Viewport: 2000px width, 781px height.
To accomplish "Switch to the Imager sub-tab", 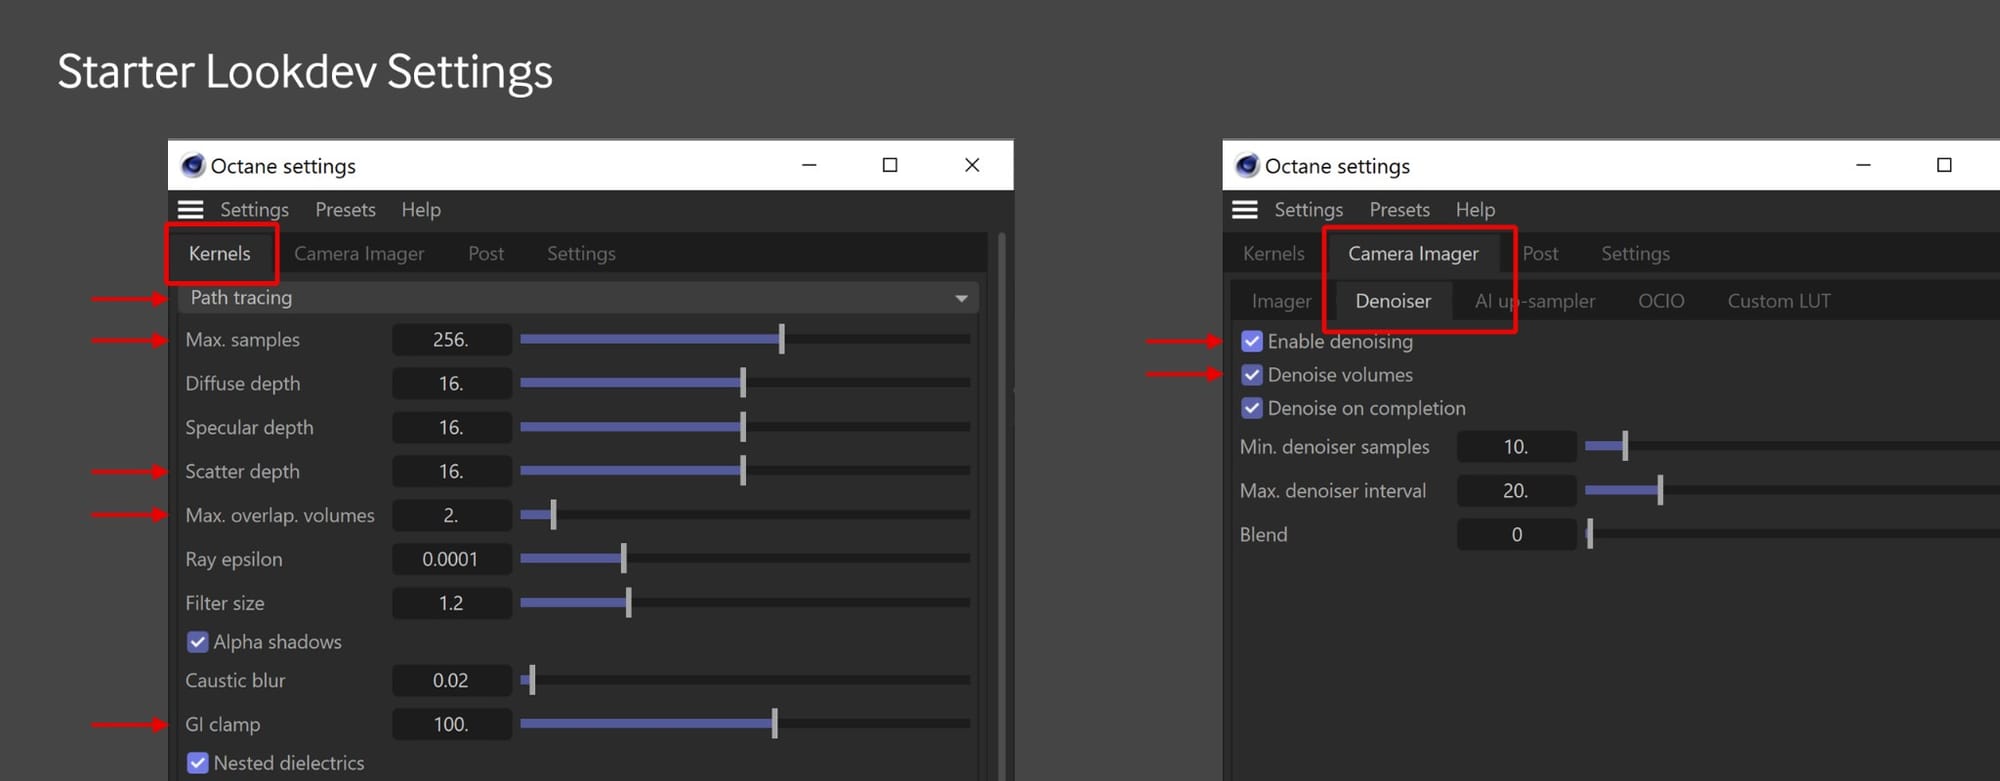I will tap(1281, 301).
